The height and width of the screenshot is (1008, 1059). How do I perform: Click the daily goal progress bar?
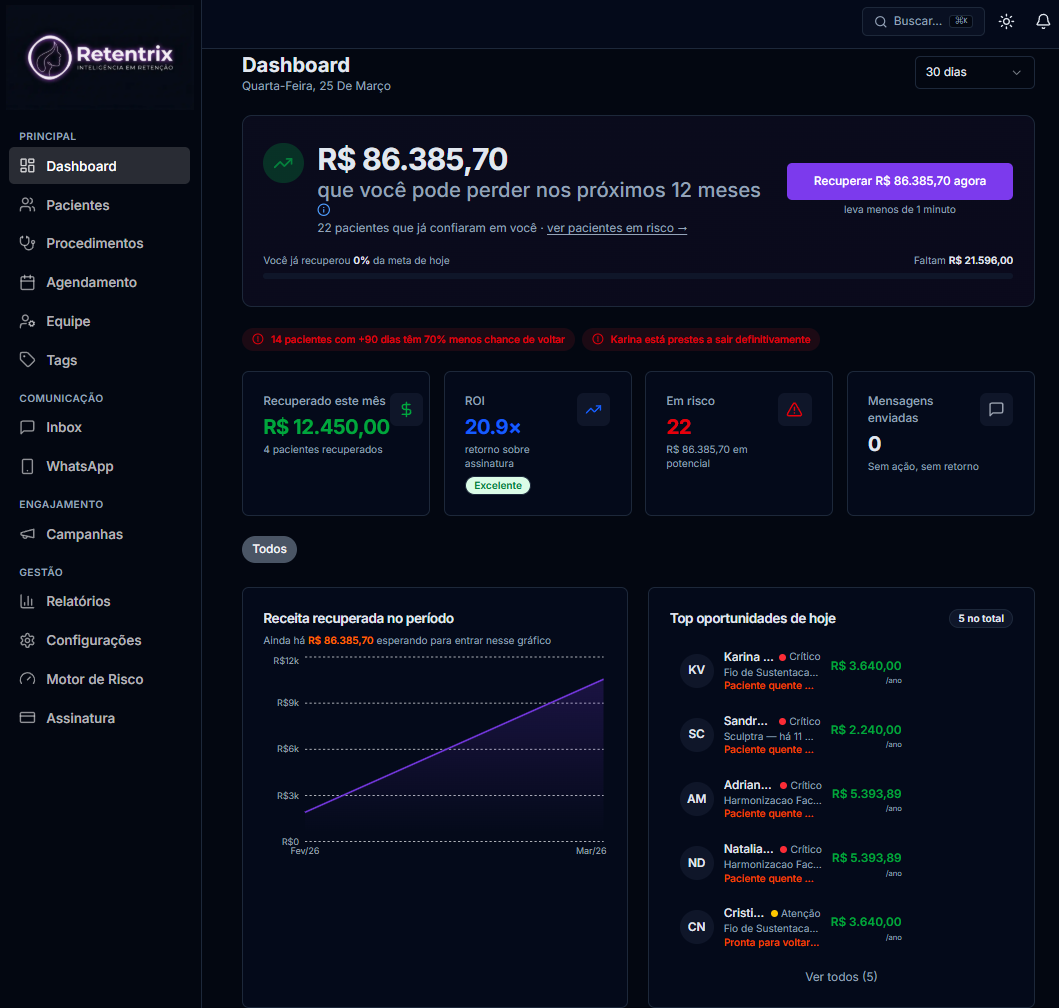[637, 275]
